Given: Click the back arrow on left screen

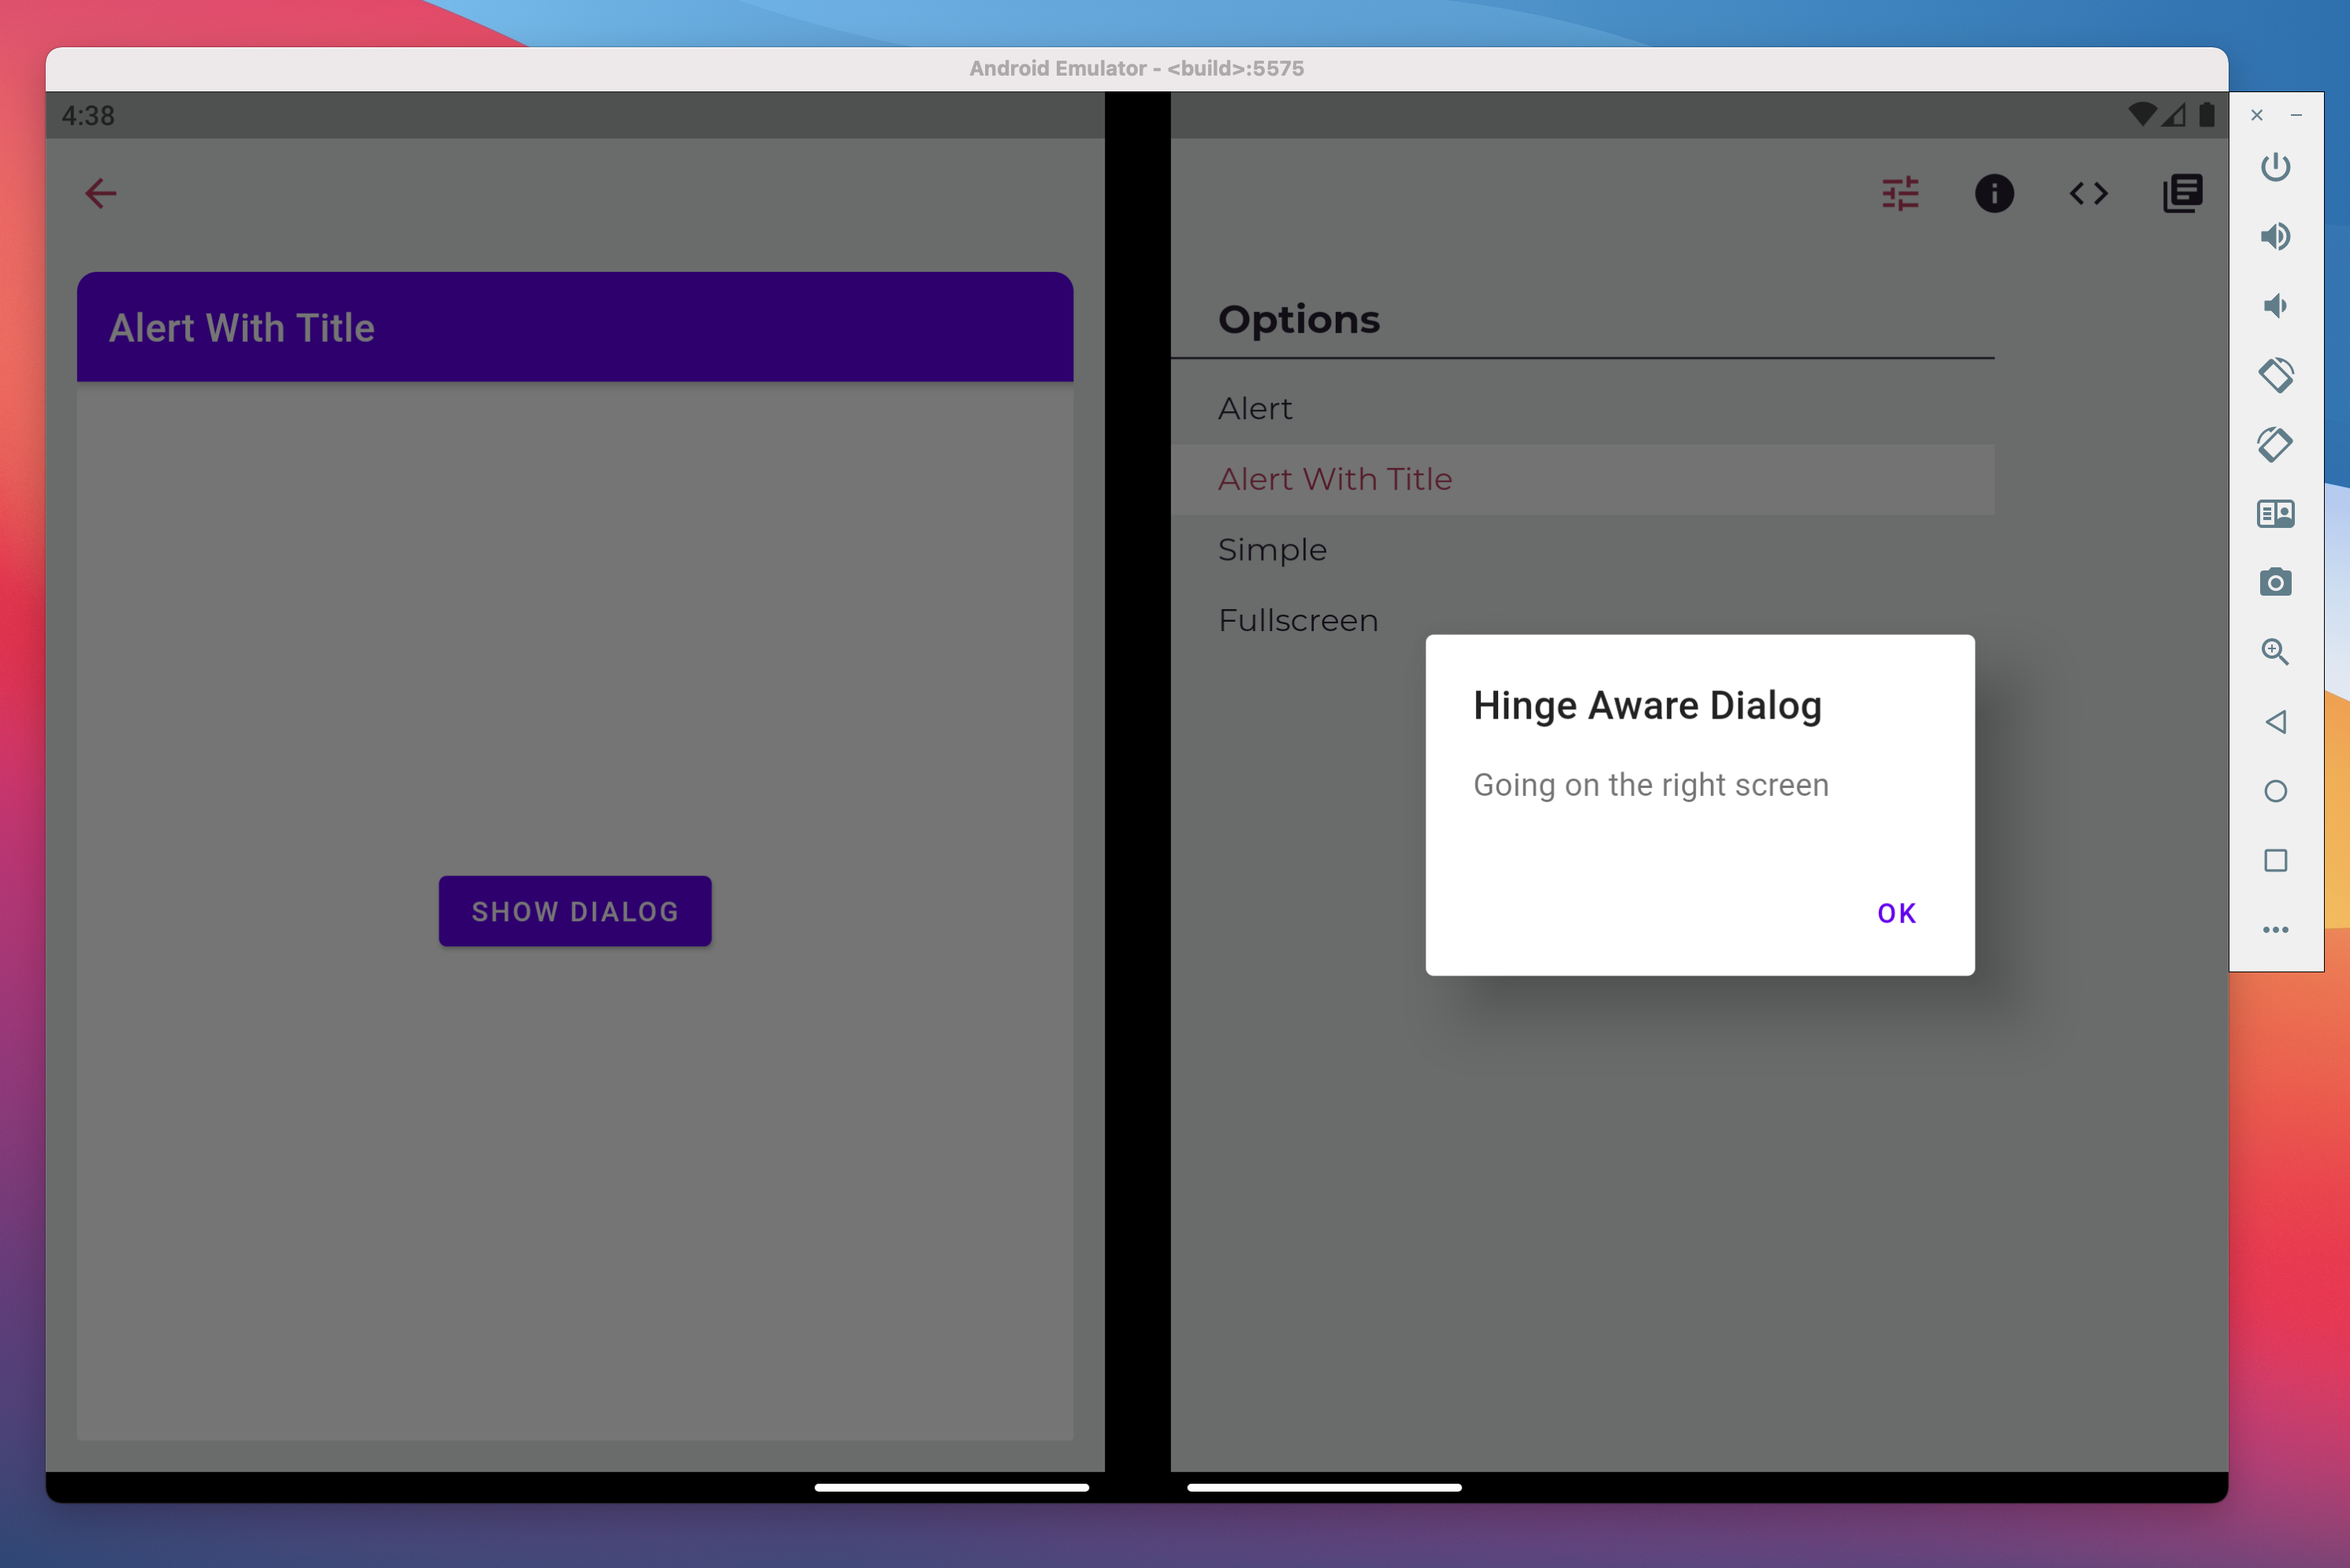Looking at the screenshot, I should [x=100, y=192].
